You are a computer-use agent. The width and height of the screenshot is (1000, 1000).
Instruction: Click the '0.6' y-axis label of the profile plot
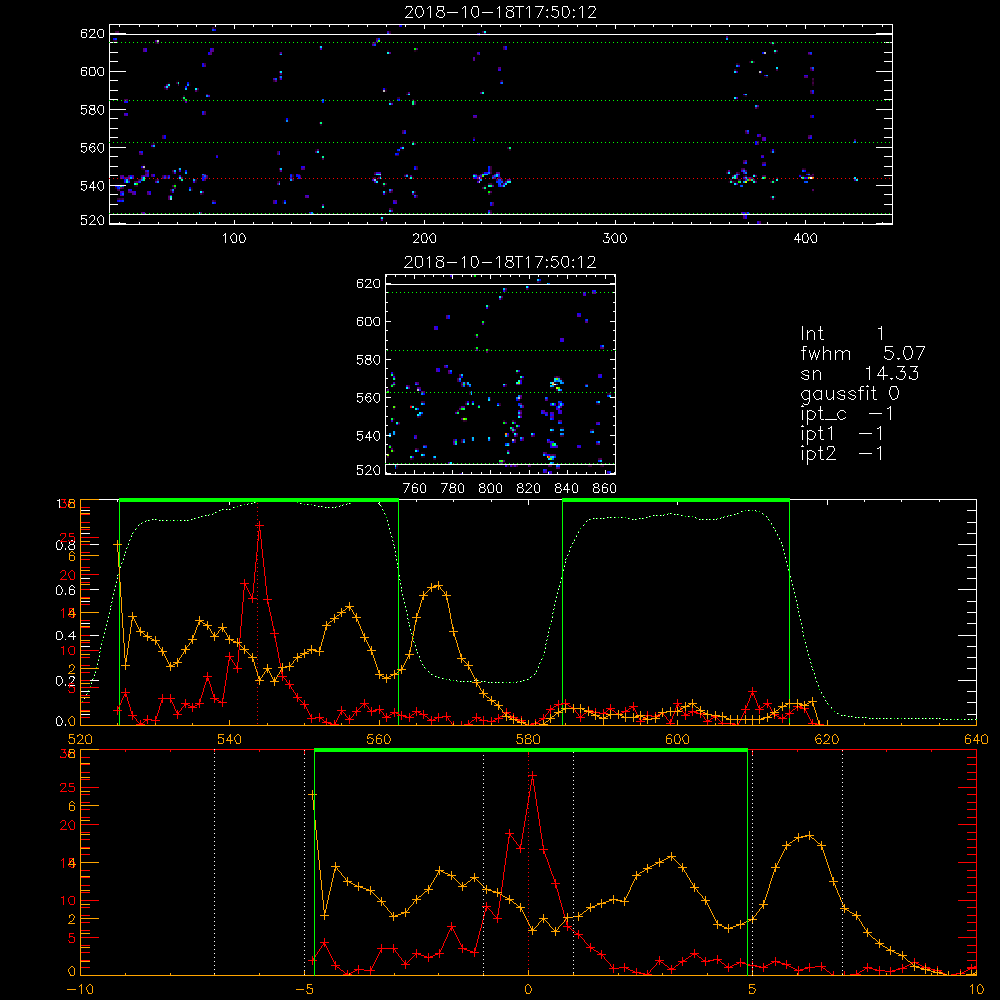click(x=65, y=590)
